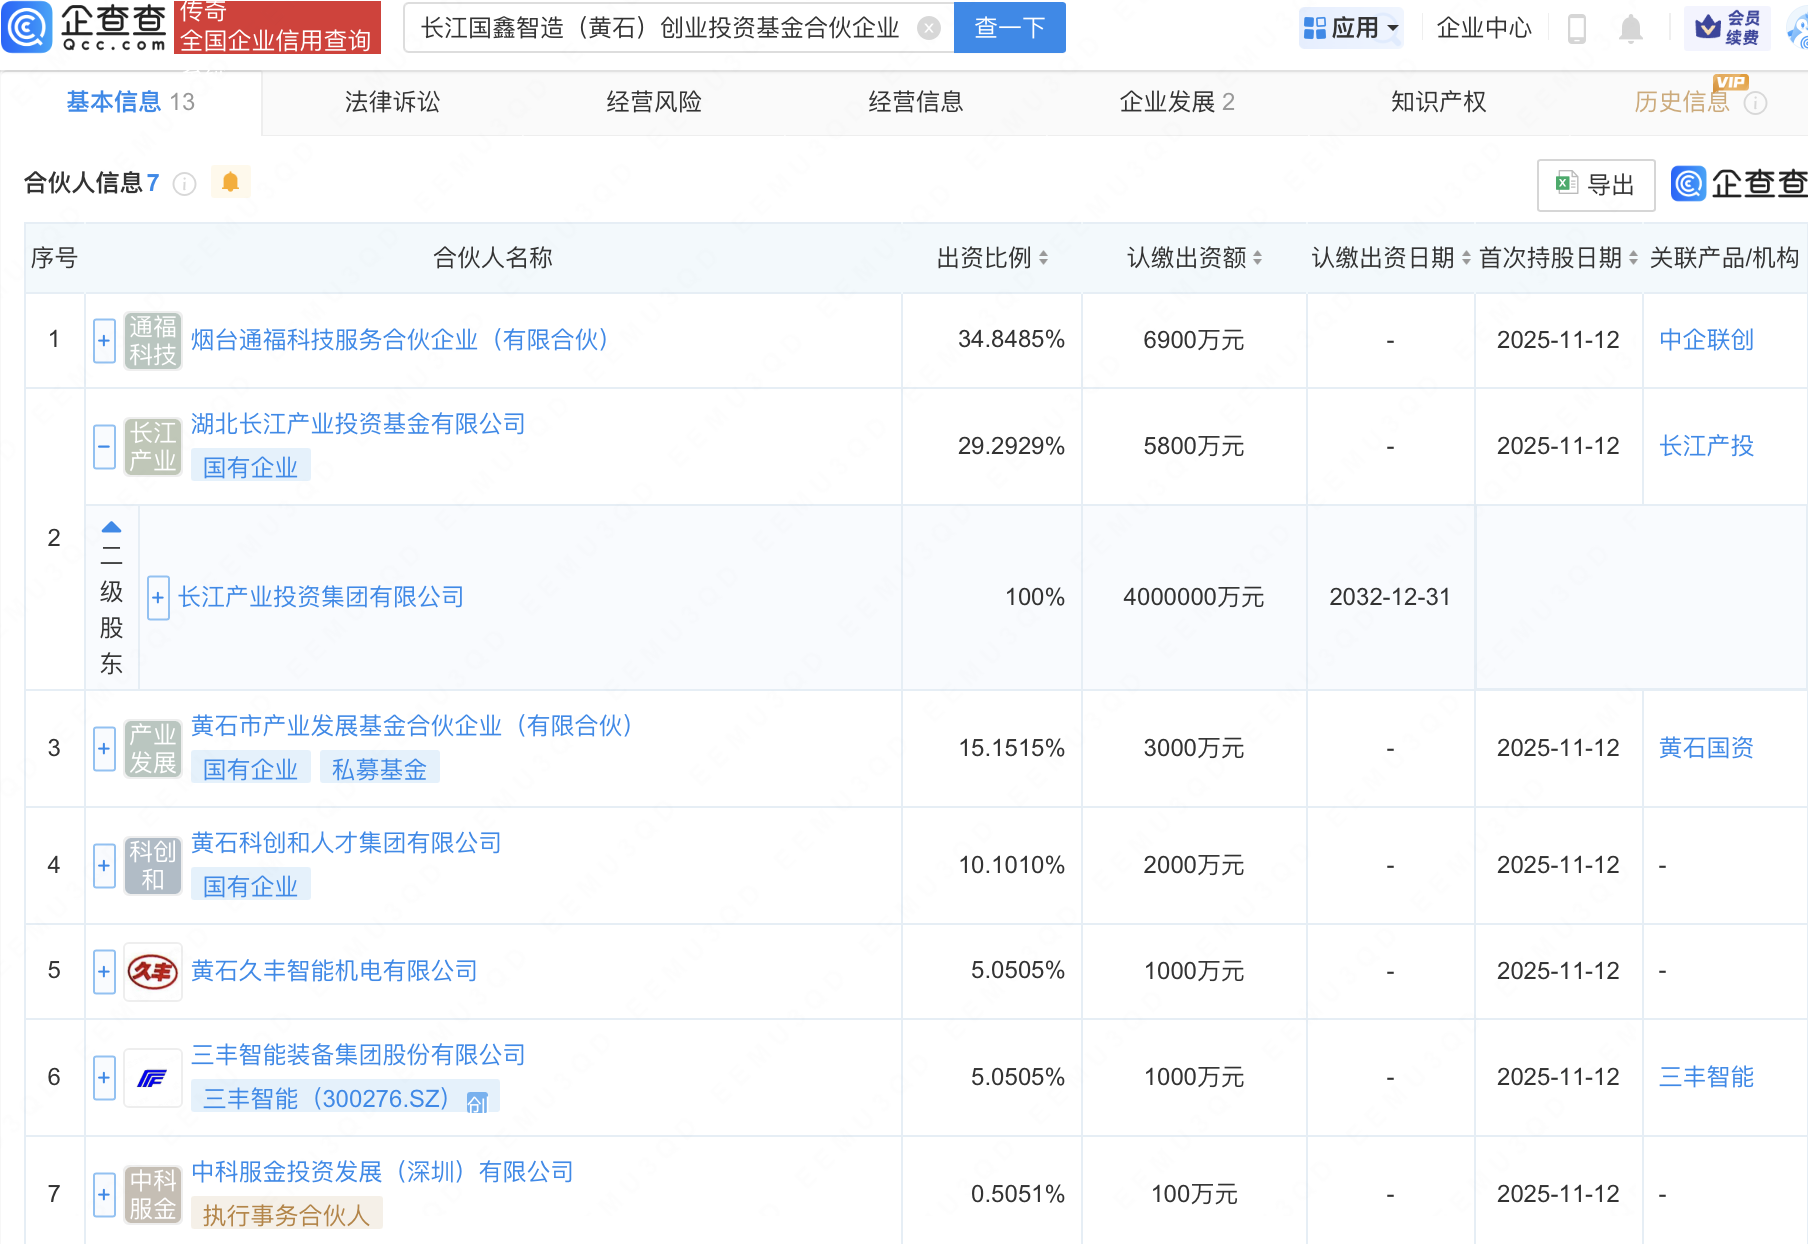The width and height of the screenshot is (1808, 1244).
Task: Click the orange bell alert beside 合伙人信息
Action: (x=230, y=182)
